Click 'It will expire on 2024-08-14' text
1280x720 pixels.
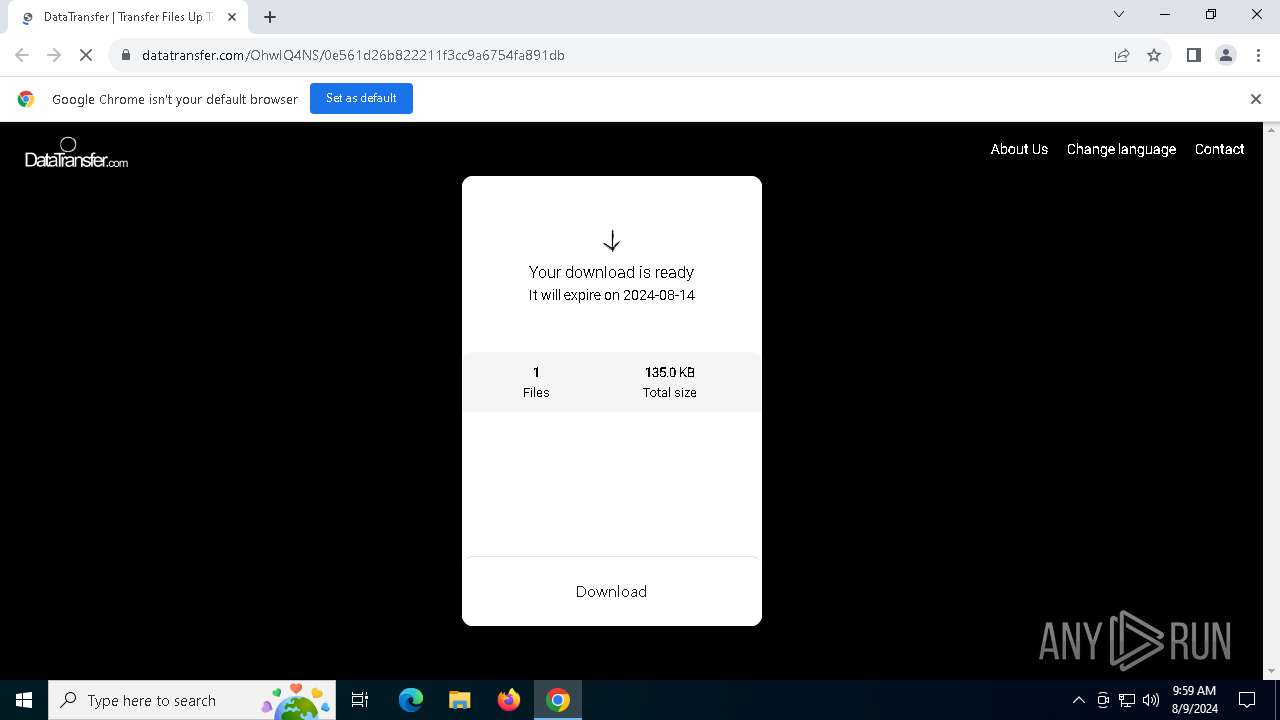[612, 295]
